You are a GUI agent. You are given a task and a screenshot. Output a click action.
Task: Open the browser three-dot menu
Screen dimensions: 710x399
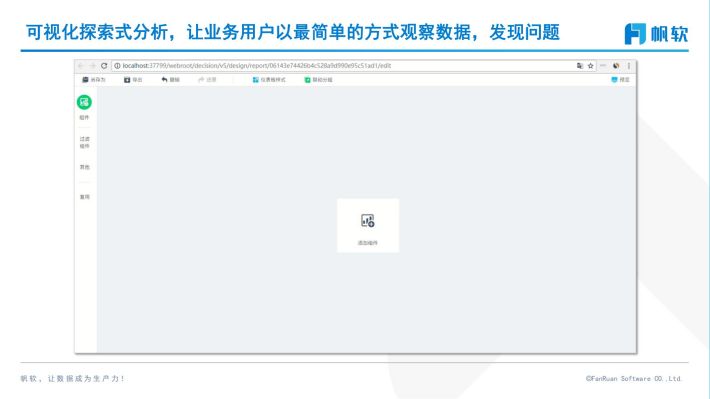coord(628,66)
